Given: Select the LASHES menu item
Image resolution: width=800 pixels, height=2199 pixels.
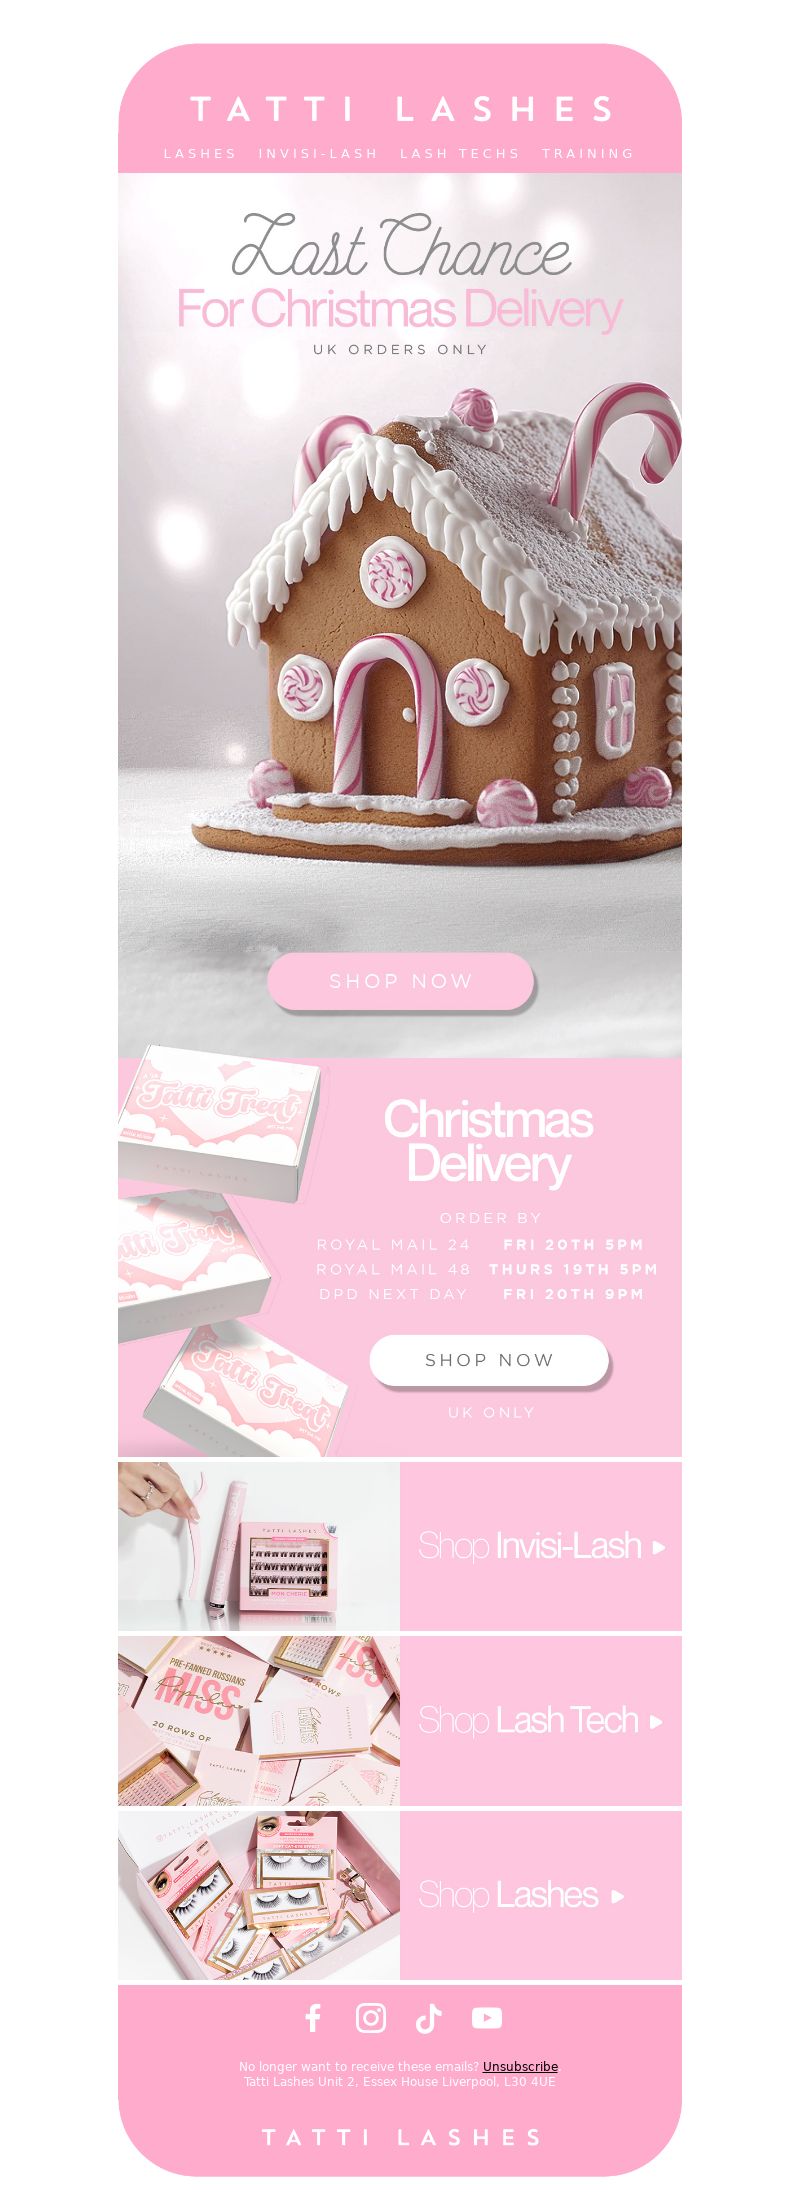Looking at the screenshot, I should pos(200,153).
